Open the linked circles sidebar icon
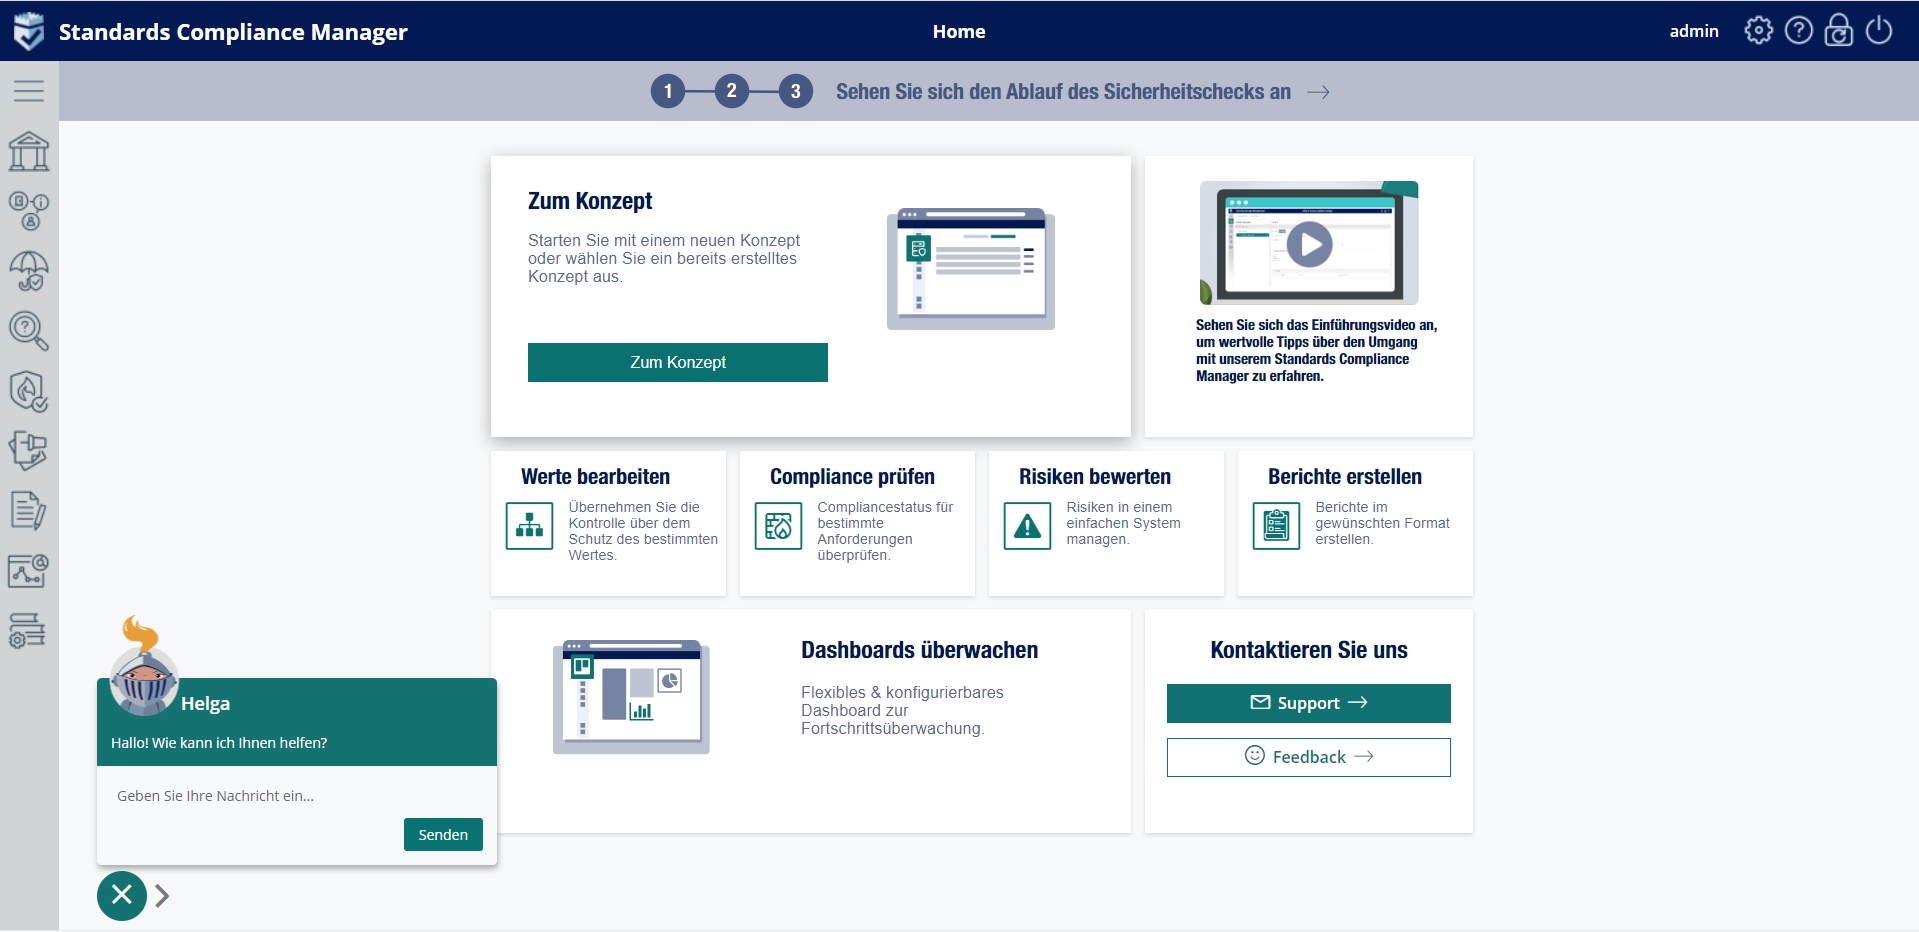1919x932 pixels. click(29, 211)
